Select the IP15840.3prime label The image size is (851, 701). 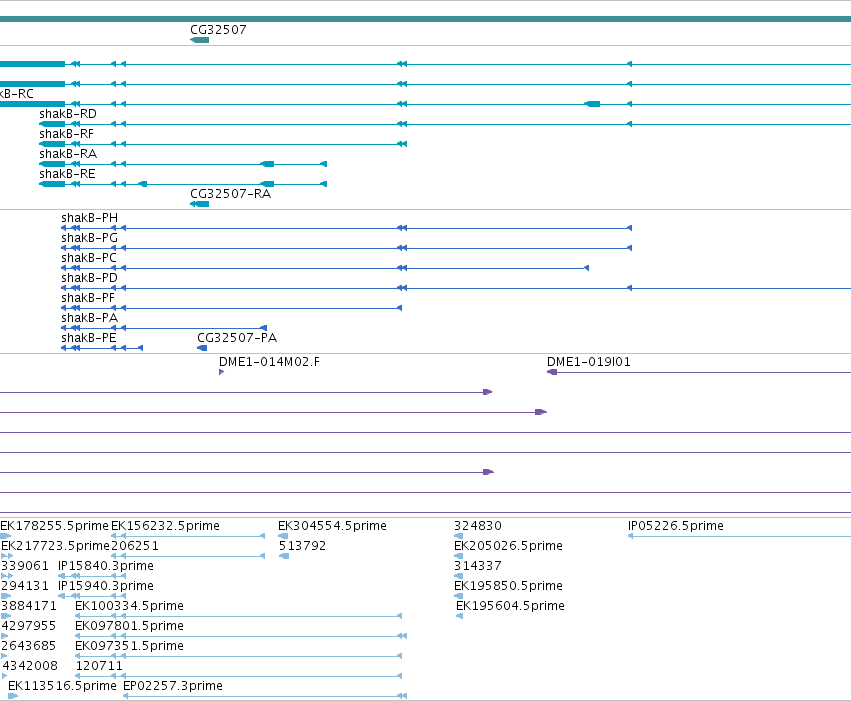pos(106,566)
